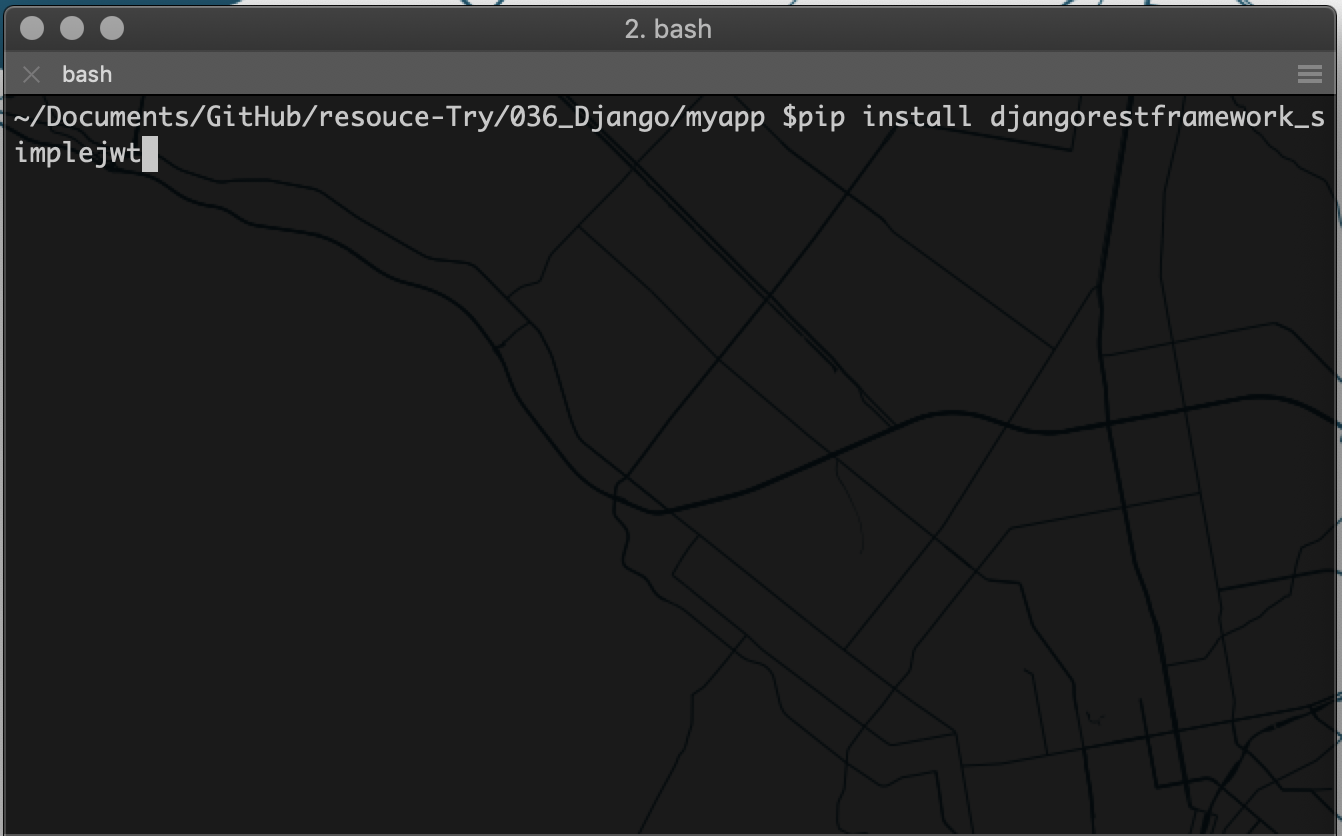Viewport: 1342px width, 836px height.
Task: Open the tab list hamburger menu
Action: [1309, 74]
